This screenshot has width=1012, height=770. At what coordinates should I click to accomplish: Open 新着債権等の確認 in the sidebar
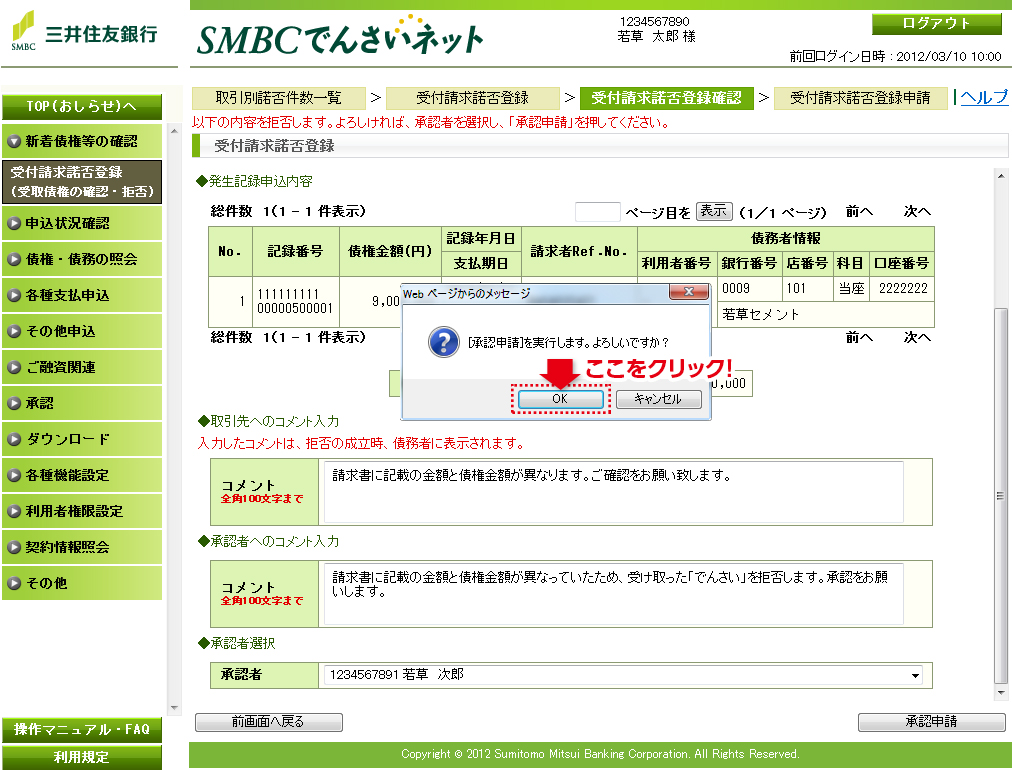[x=82, y=141]
